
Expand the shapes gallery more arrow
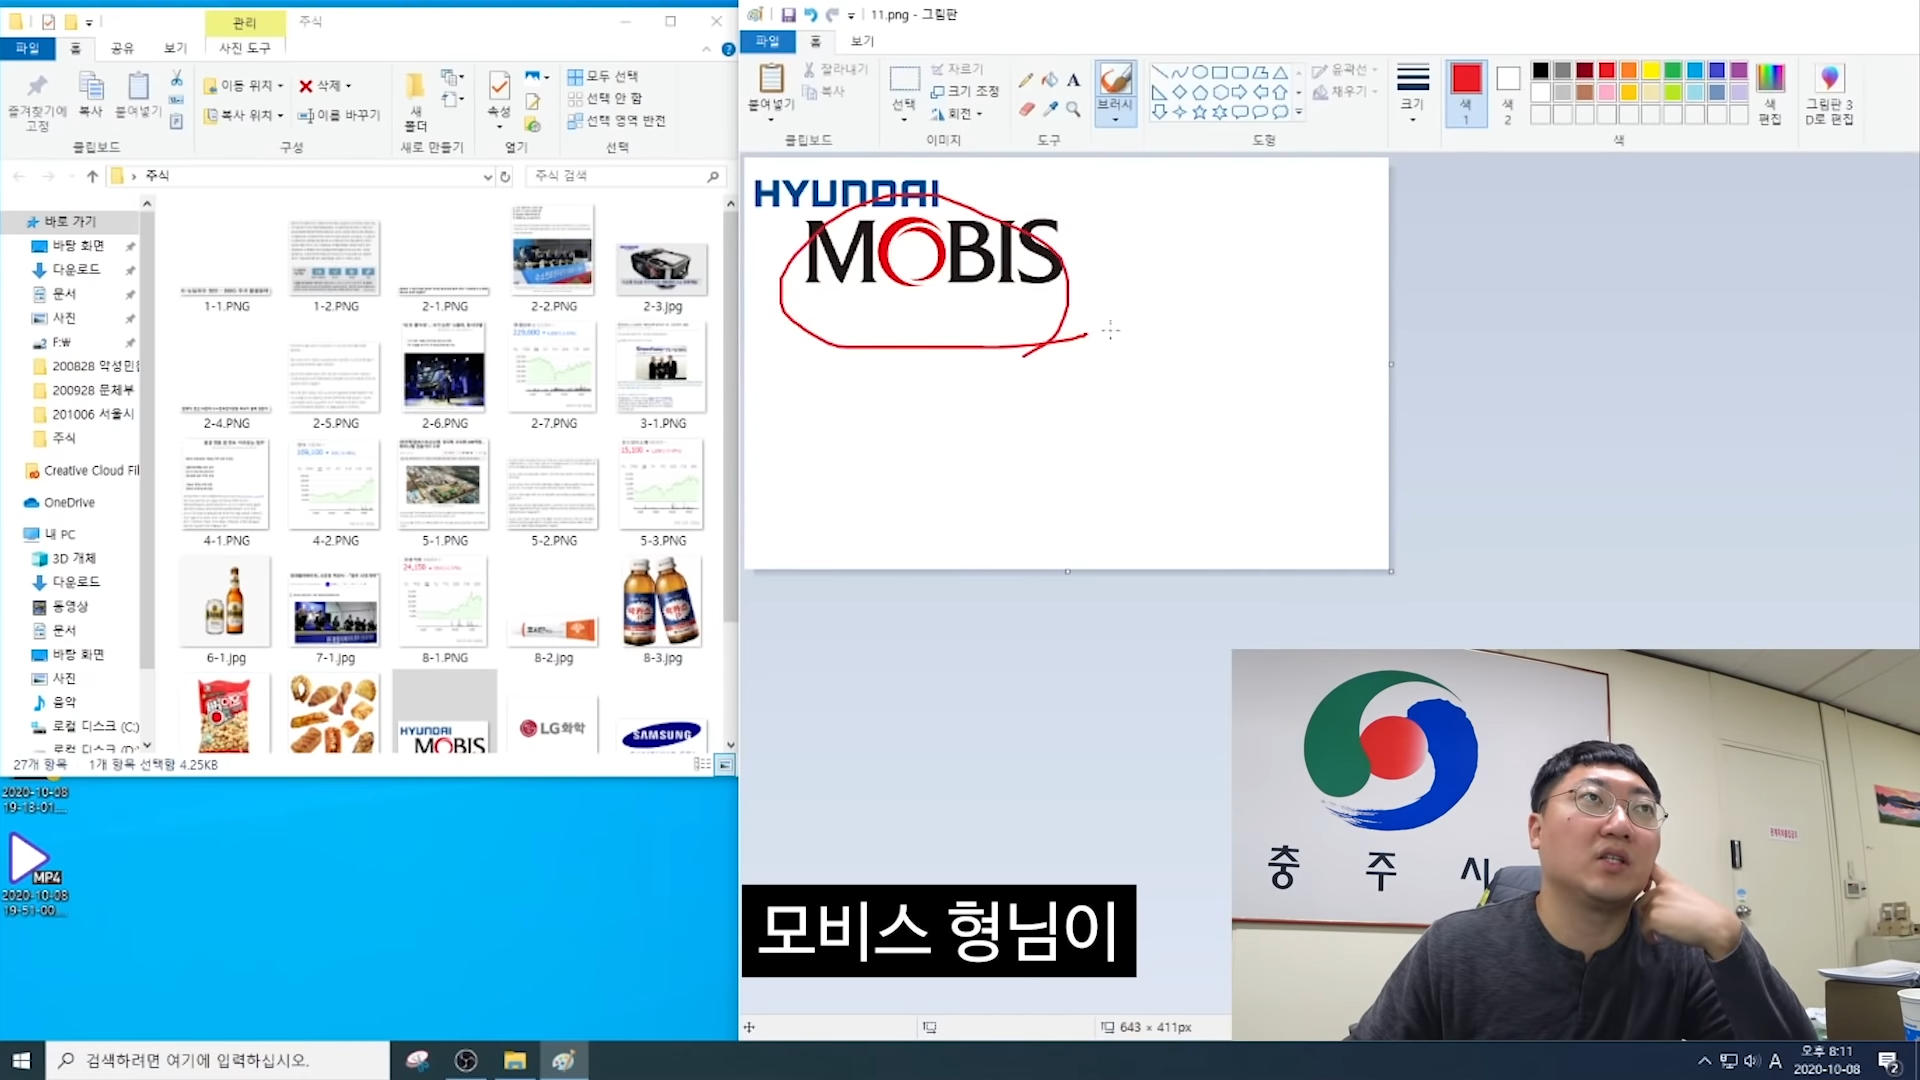click(1299, 112)
